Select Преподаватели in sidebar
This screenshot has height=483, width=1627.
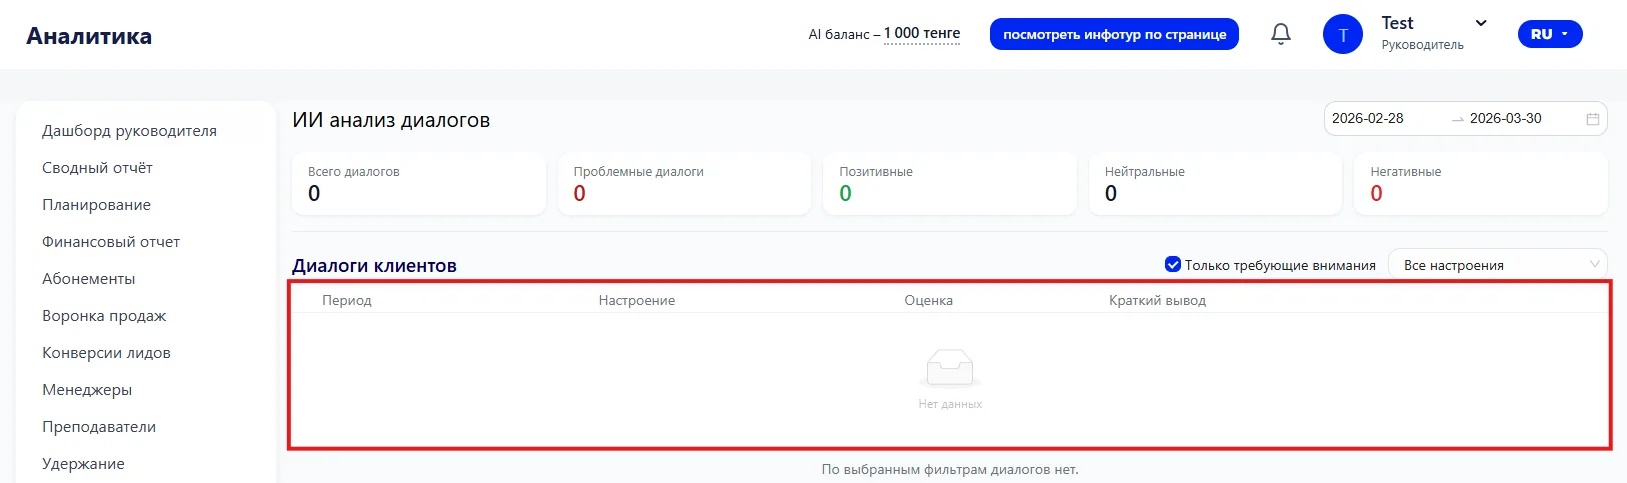99,427
